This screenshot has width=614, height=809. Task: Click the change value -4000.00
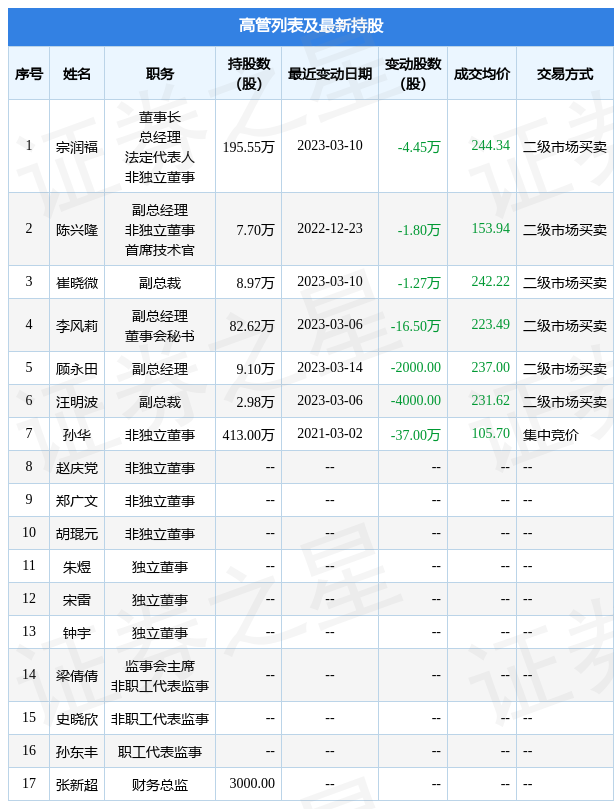[x=416, y=400]
